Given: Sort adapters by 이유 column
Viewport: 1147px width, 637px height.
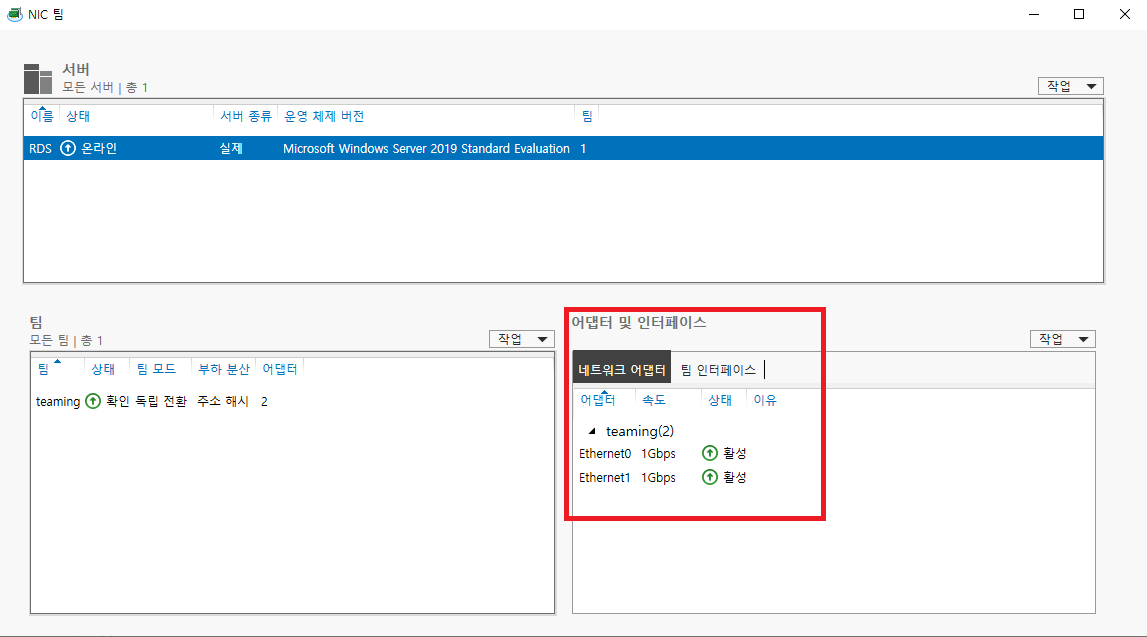Looking at the screenshot, I should tap(765, 400).
